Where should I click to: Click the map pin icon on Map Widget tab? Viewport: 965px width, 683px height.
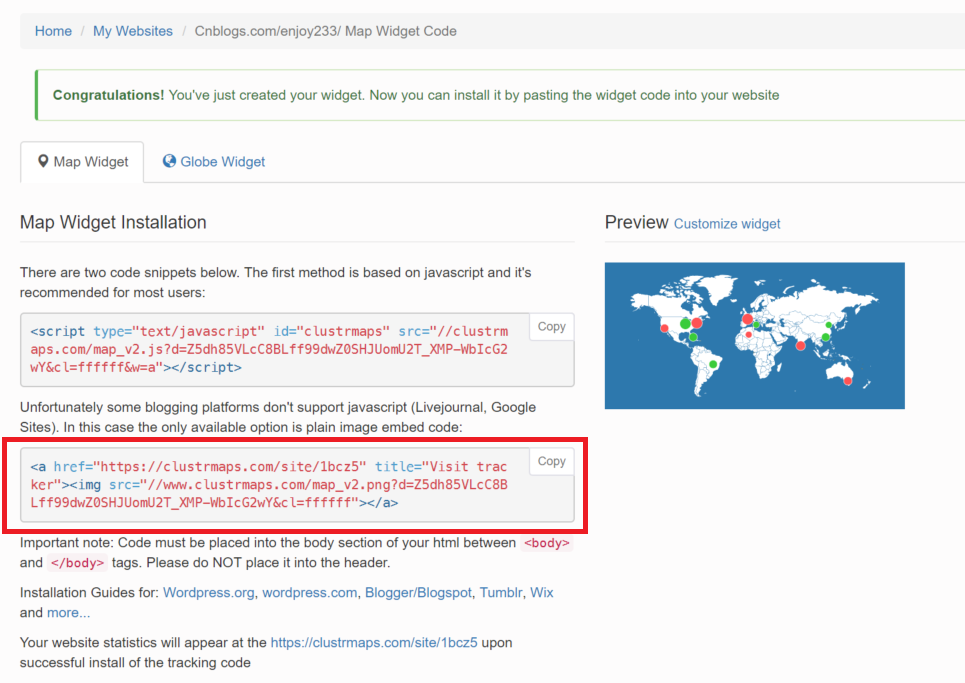pyautogui.click(x=43, y=161)
